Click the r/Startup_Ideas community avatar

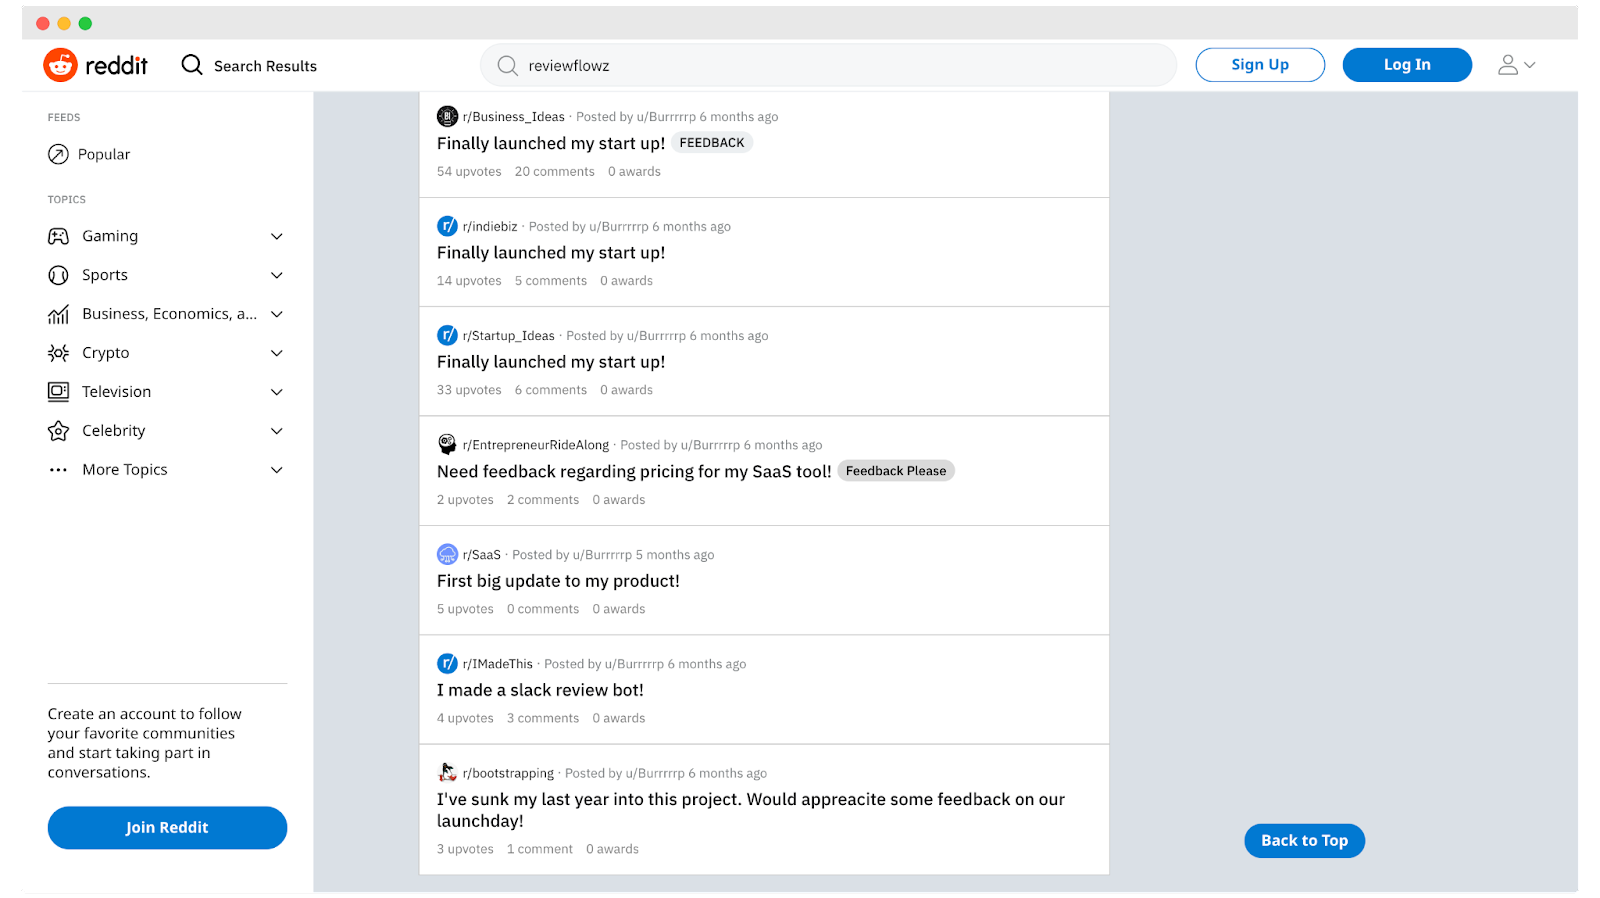coord(447,336)
